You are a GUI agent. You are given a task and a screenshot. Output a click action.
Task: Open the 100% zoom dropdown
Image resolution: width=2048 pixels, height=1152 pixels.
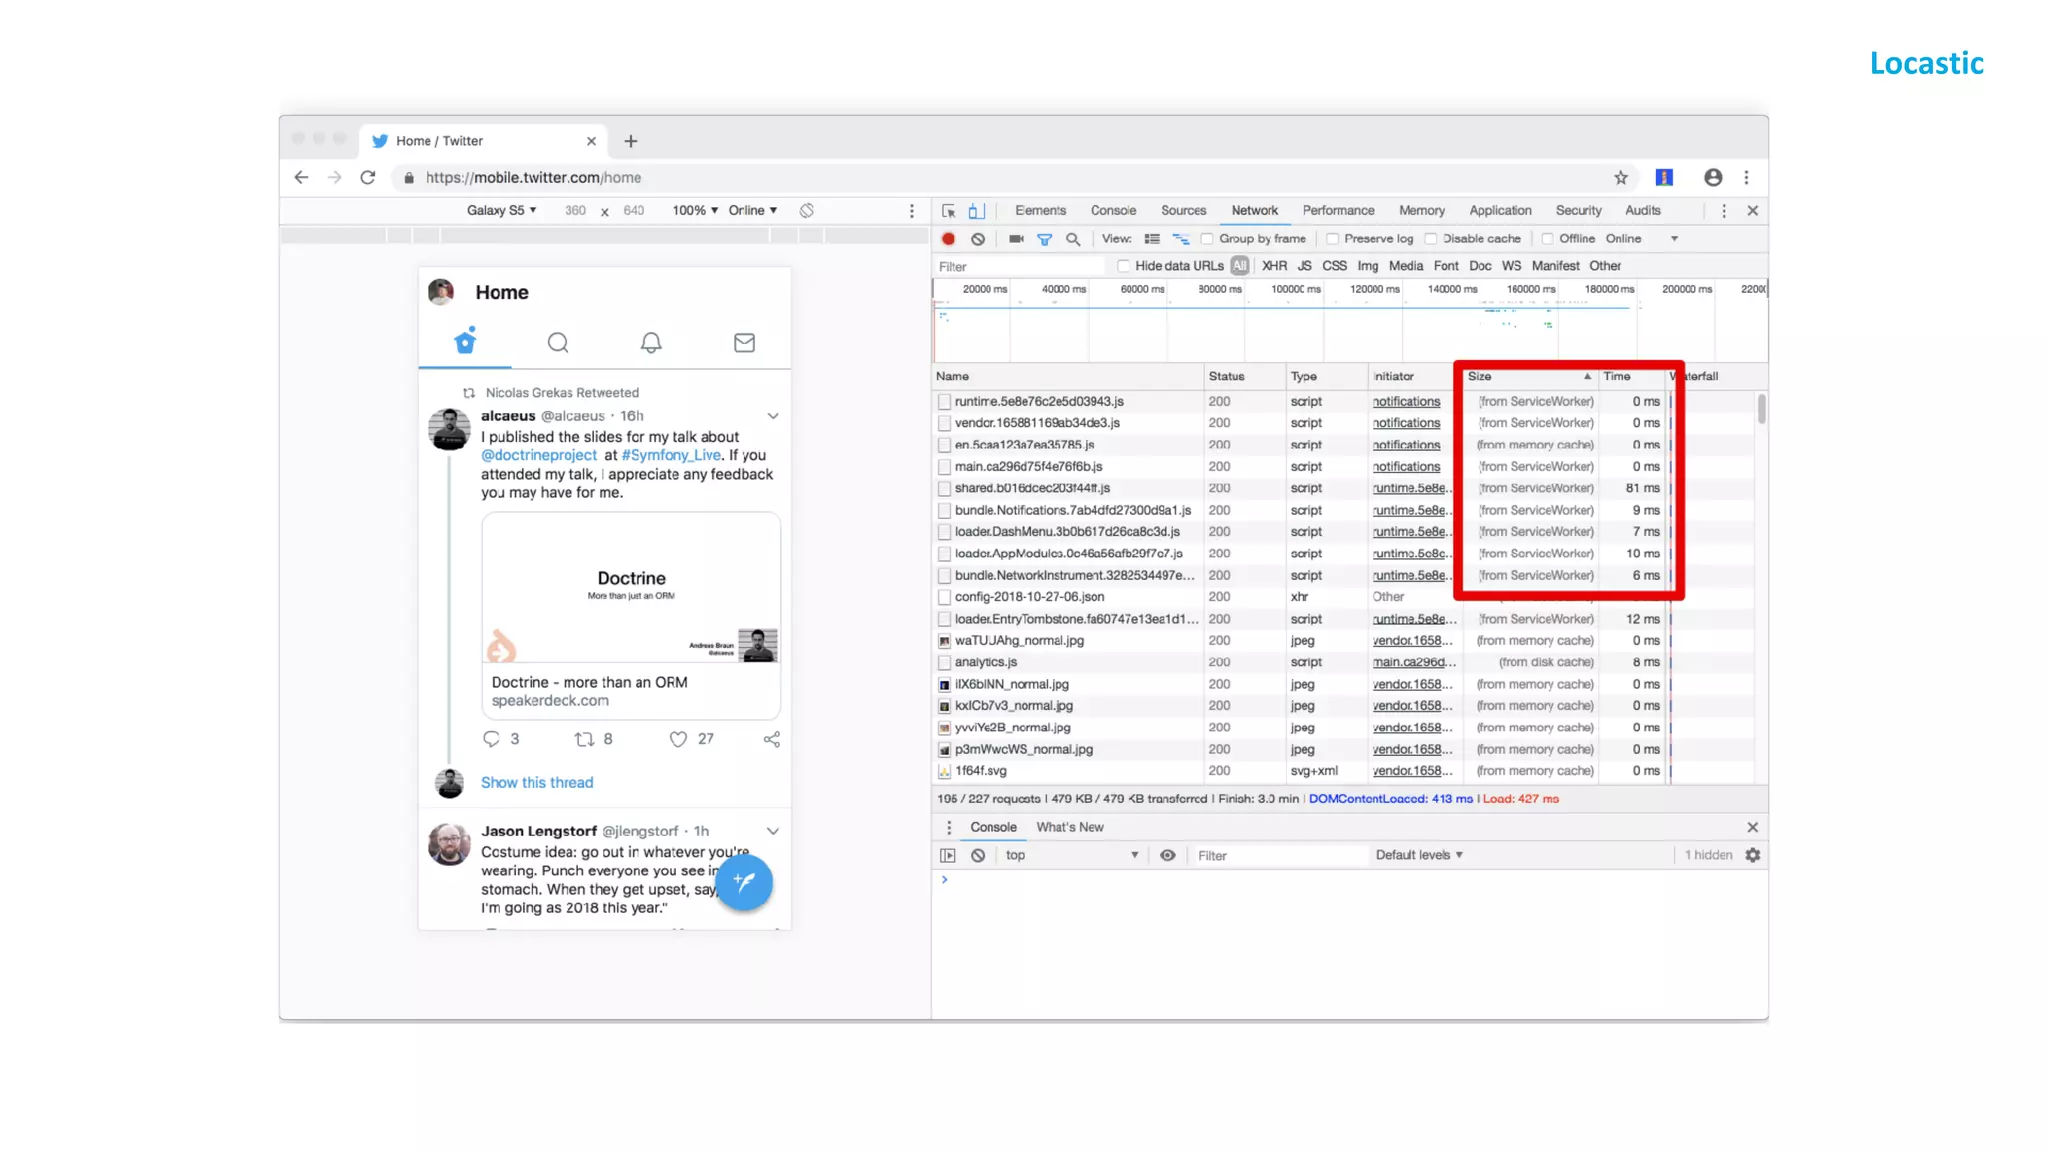pyautogui.click(x=695, y=211)
